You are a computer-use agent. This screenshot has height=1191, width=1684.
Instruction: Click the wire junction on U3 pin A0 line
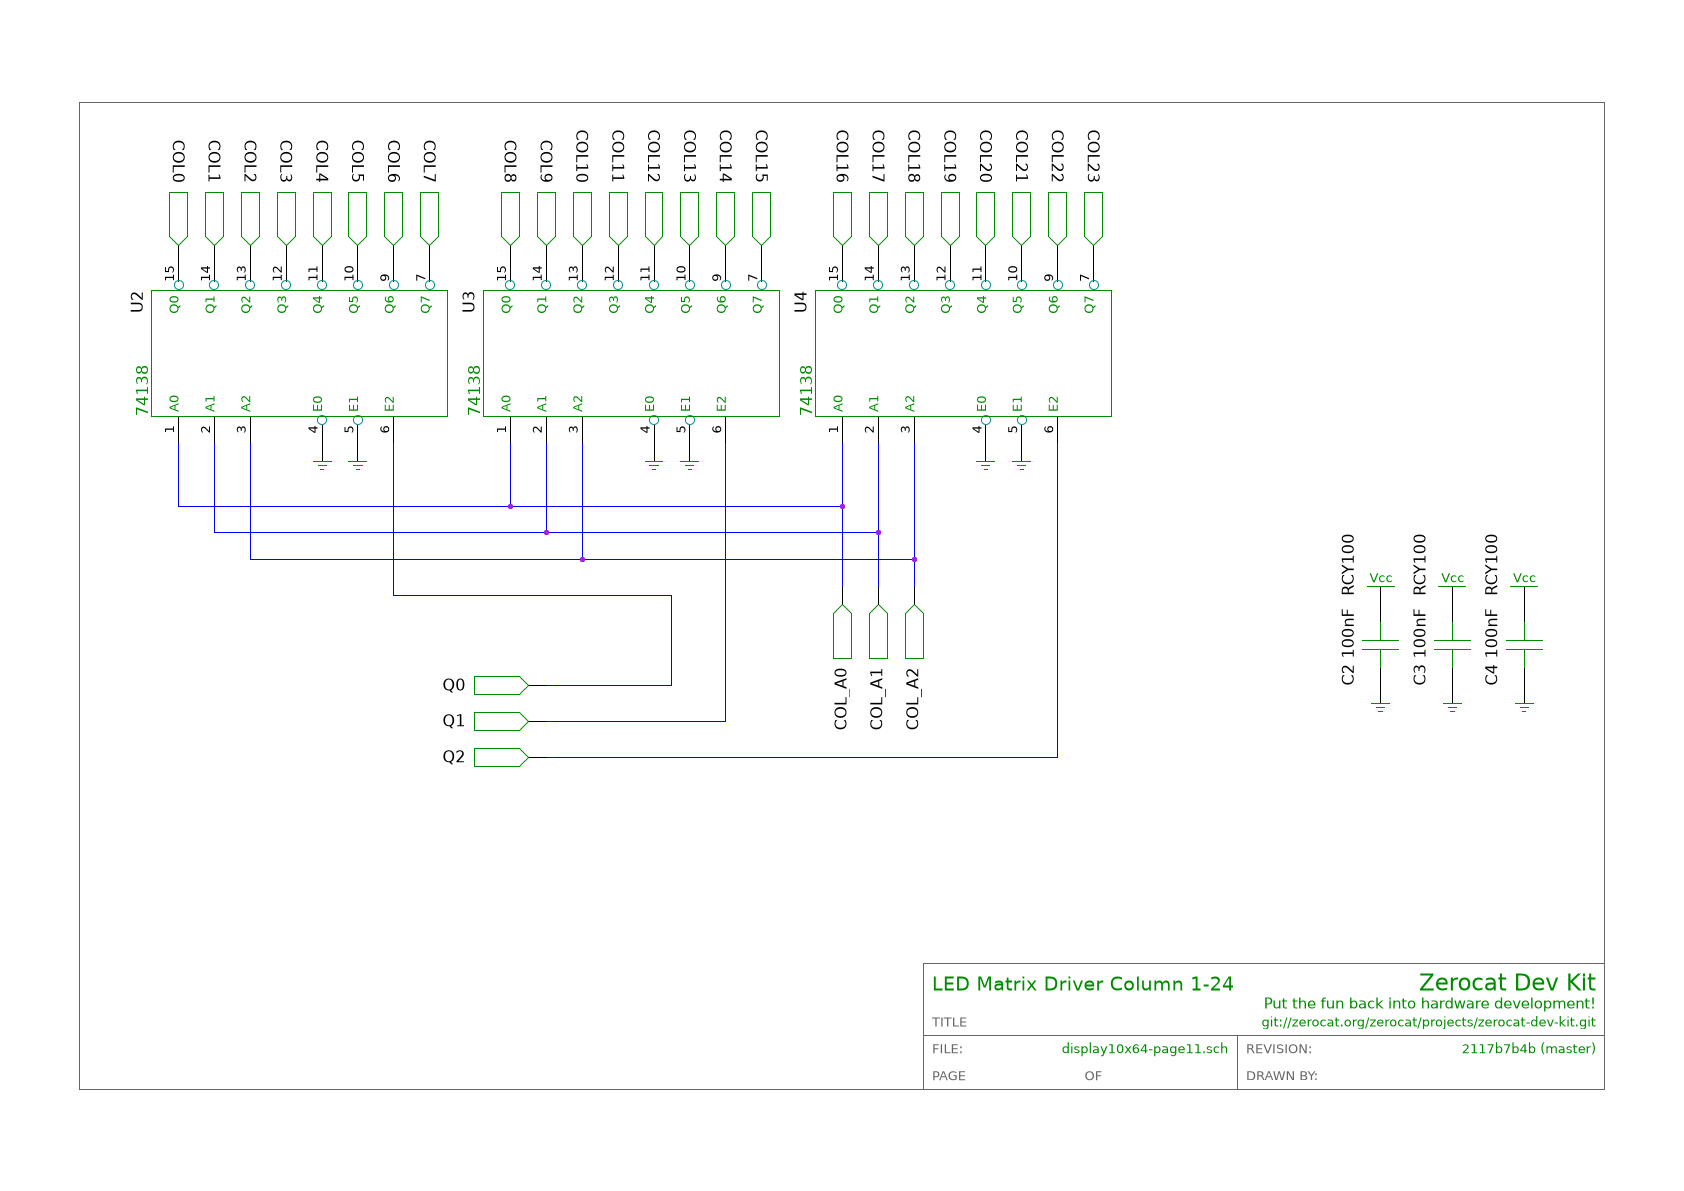tap(510, 506)
